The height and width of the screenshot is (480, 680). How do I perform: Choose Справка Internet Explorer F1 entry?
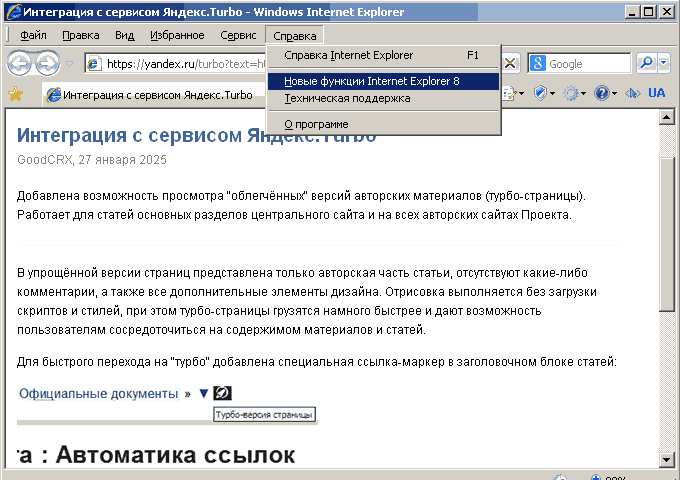click(383, 55)
